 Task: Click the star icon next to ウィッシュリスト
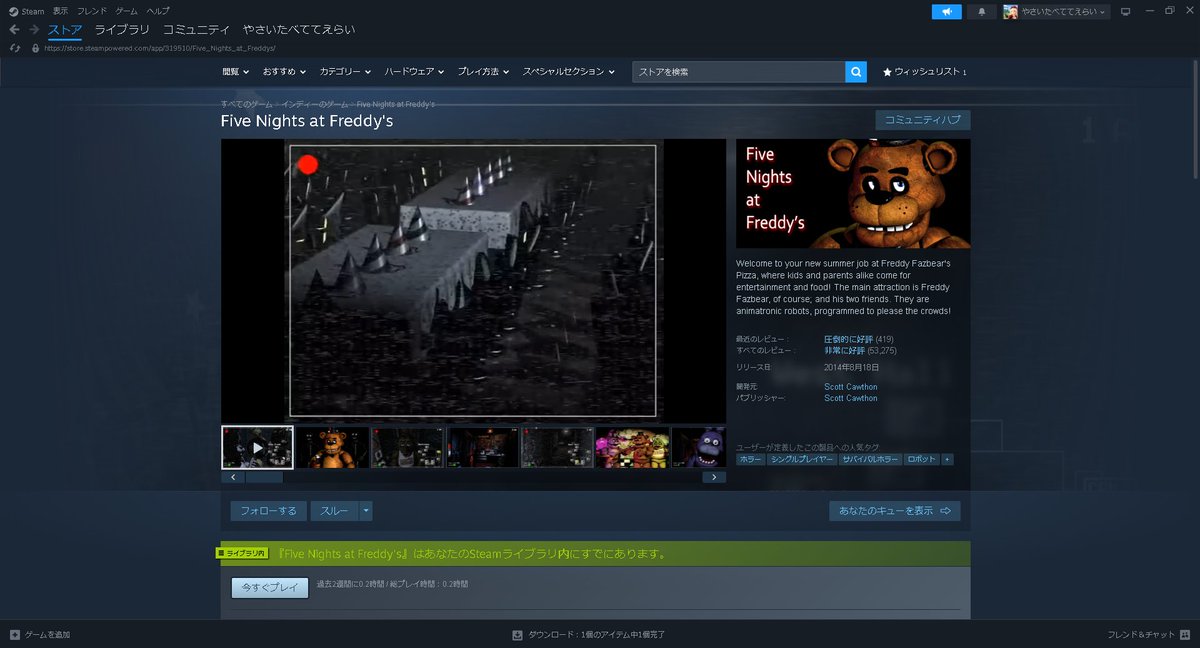[x=887, y=72]
